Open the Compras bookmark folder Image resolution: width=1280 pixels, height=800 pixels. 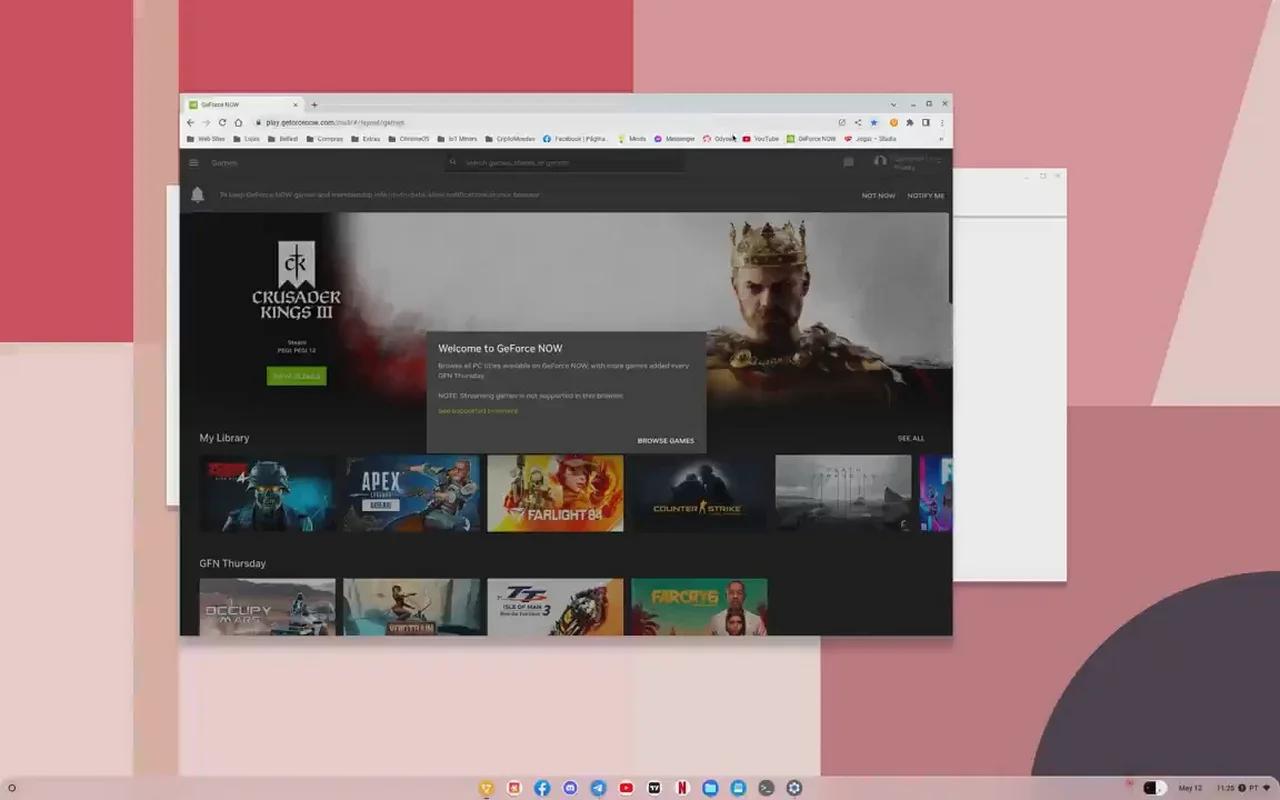click(x=325, y=139)
